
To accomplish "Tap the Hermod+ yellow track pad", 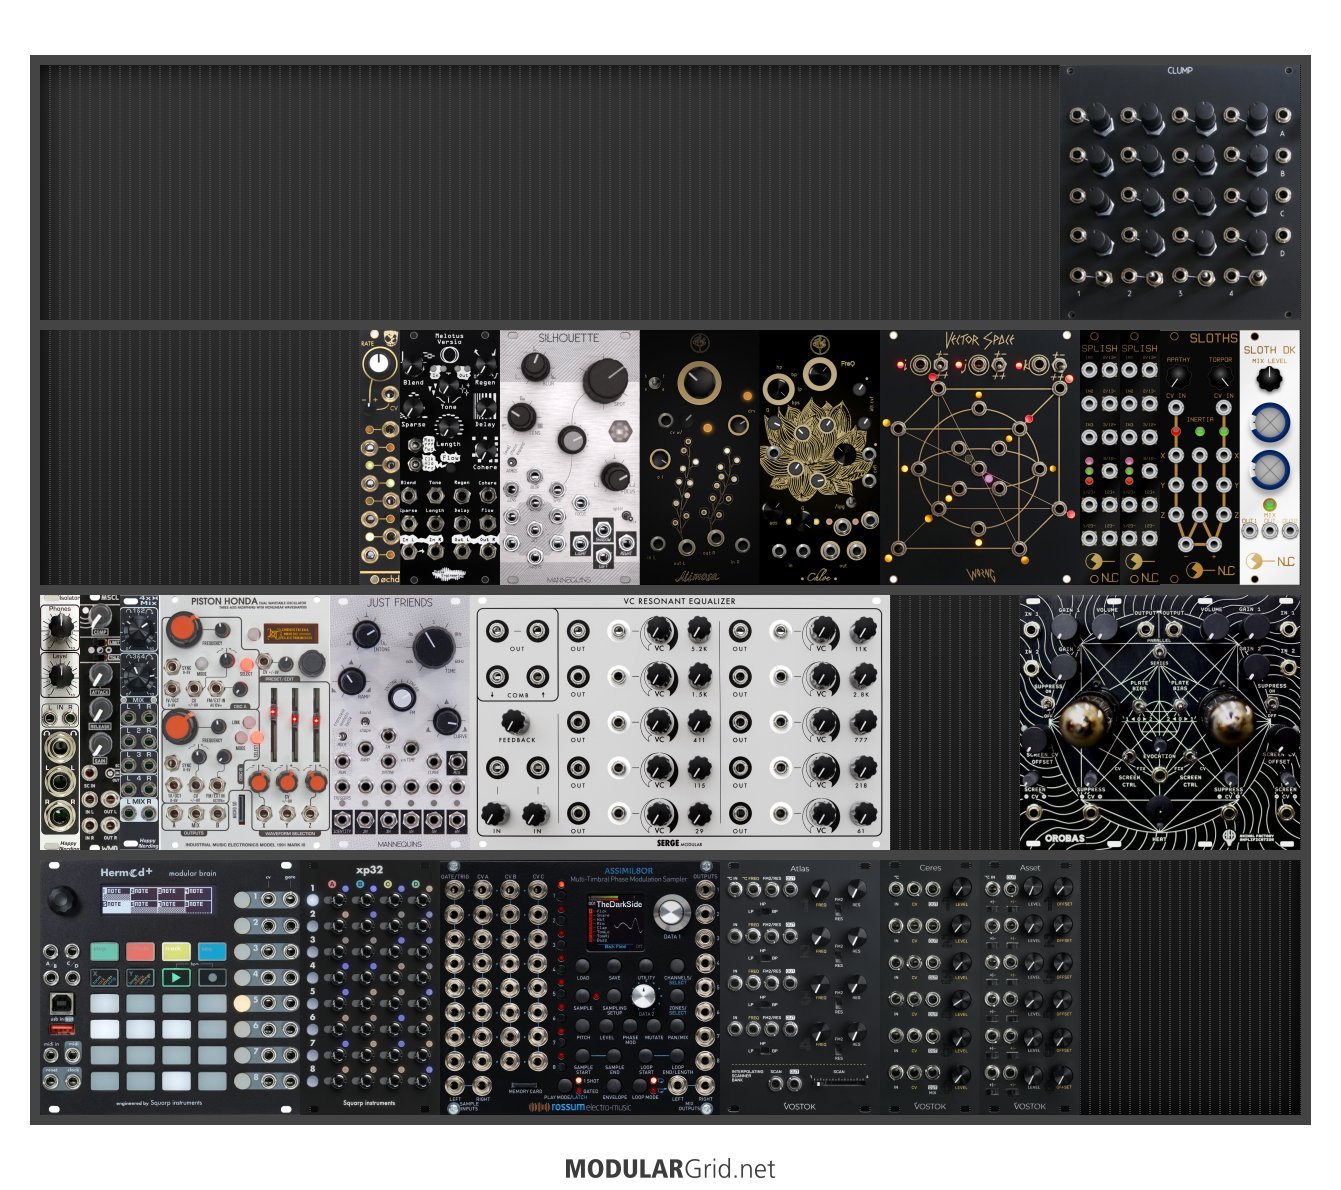I will tap(176, 951).
